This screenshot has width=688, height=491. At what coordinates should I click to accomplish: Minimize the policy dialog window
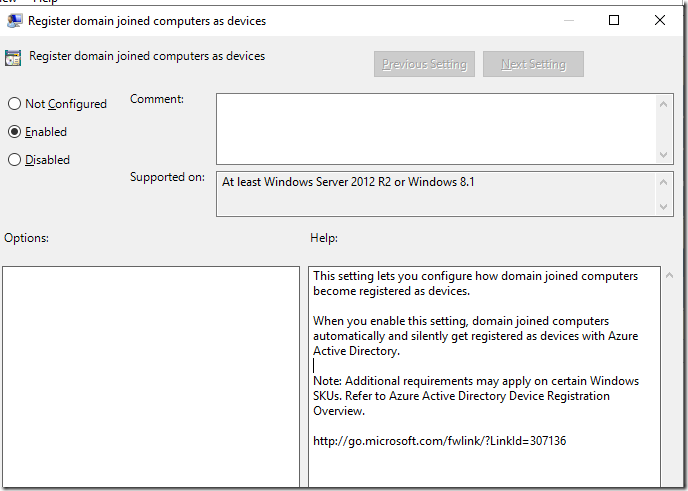click(569, 20)
